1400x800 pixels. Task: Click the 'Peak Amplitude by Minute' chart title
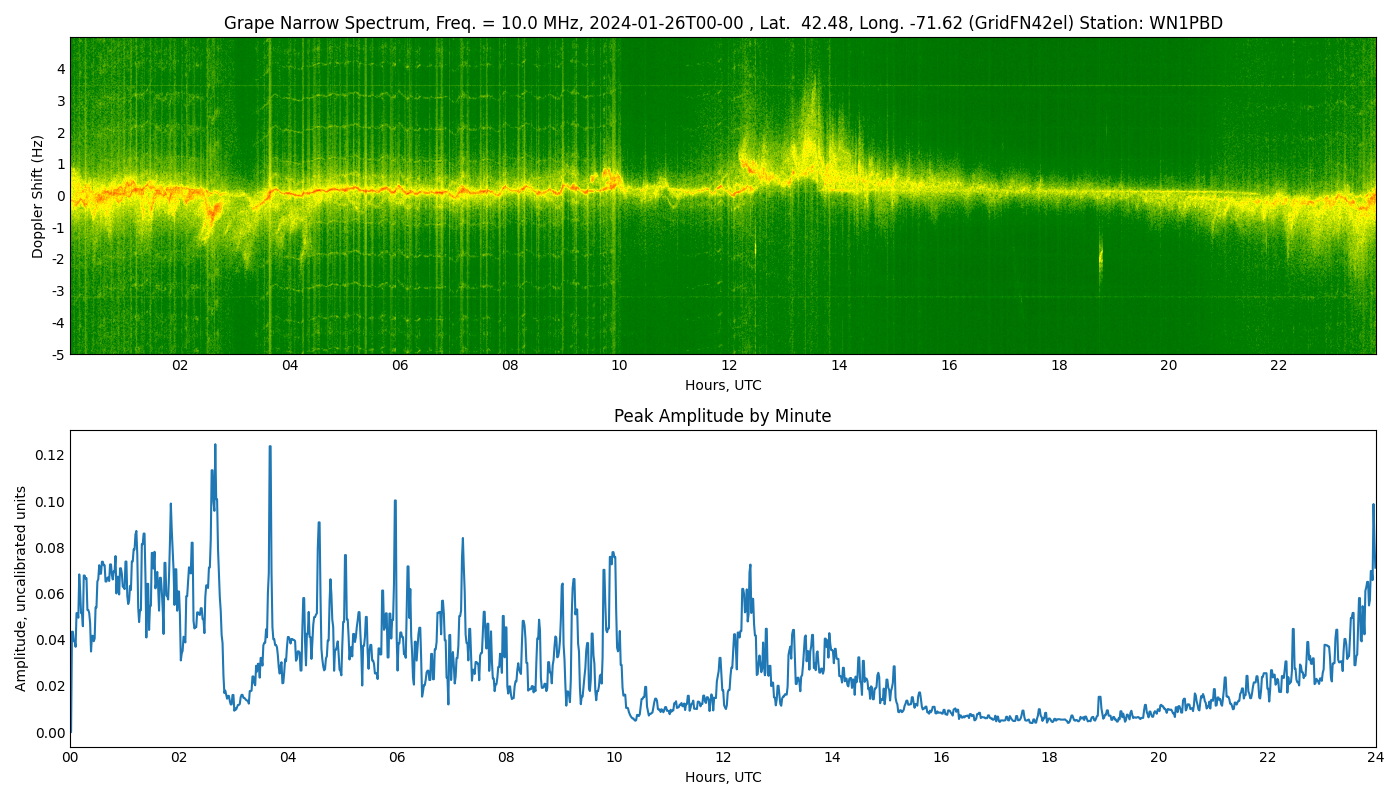click(722, 416)
